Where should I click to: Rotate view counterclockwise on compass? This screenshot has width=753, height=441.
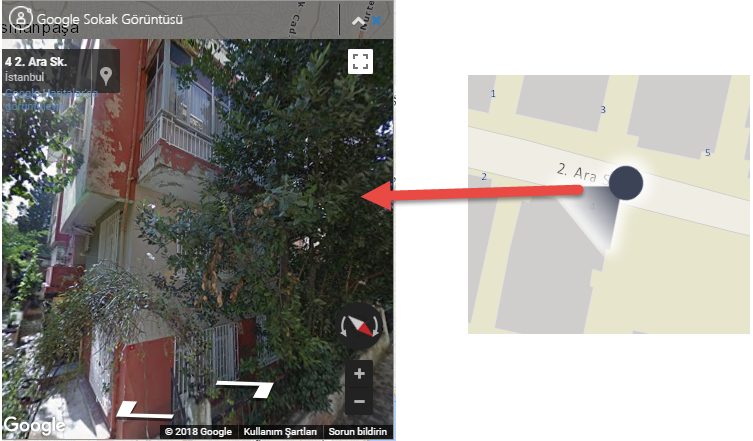[x=344, y=327]
